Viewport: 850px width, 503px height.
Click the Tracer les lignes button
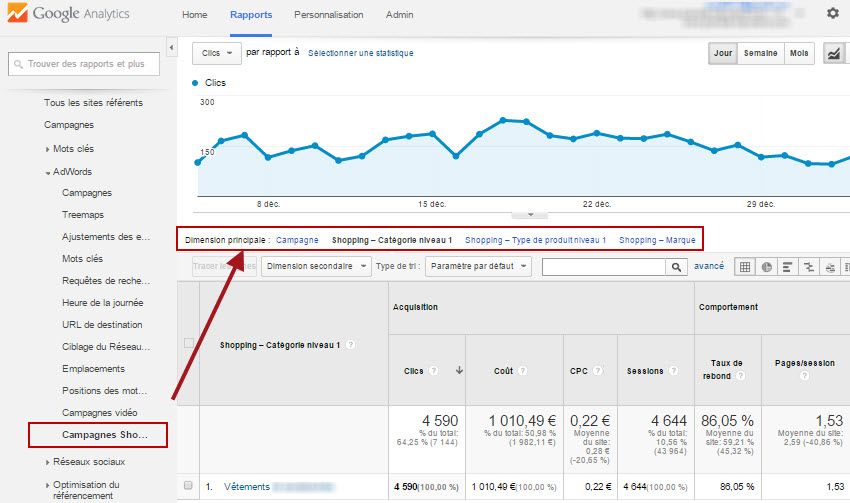[x=224, y=266]
